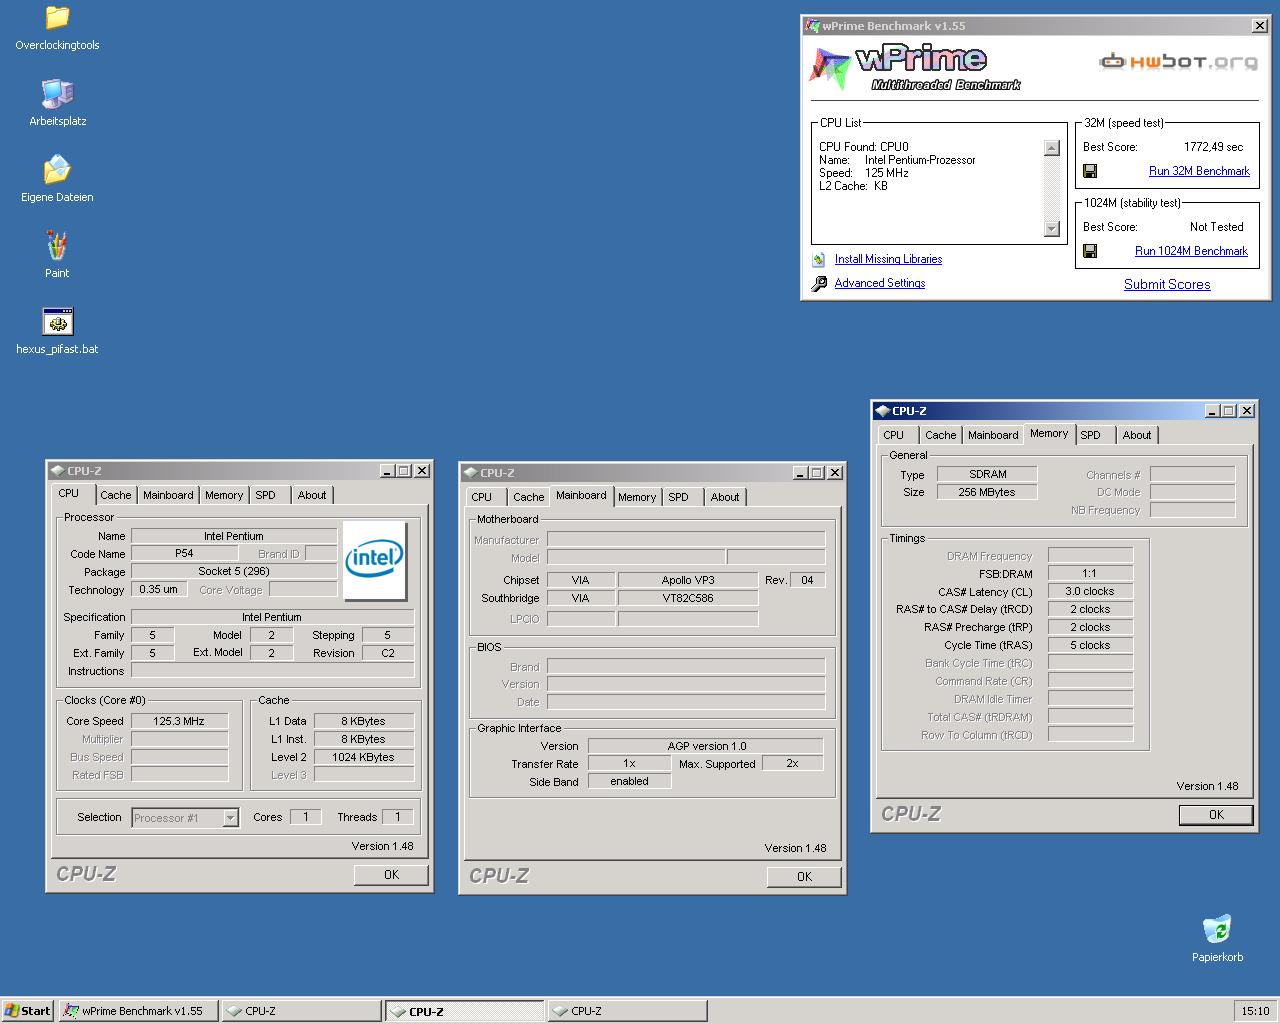This screenshot has width=1280, height=1024.
Task: Click Socket 5 (296) package field
Action: [234, 572]
